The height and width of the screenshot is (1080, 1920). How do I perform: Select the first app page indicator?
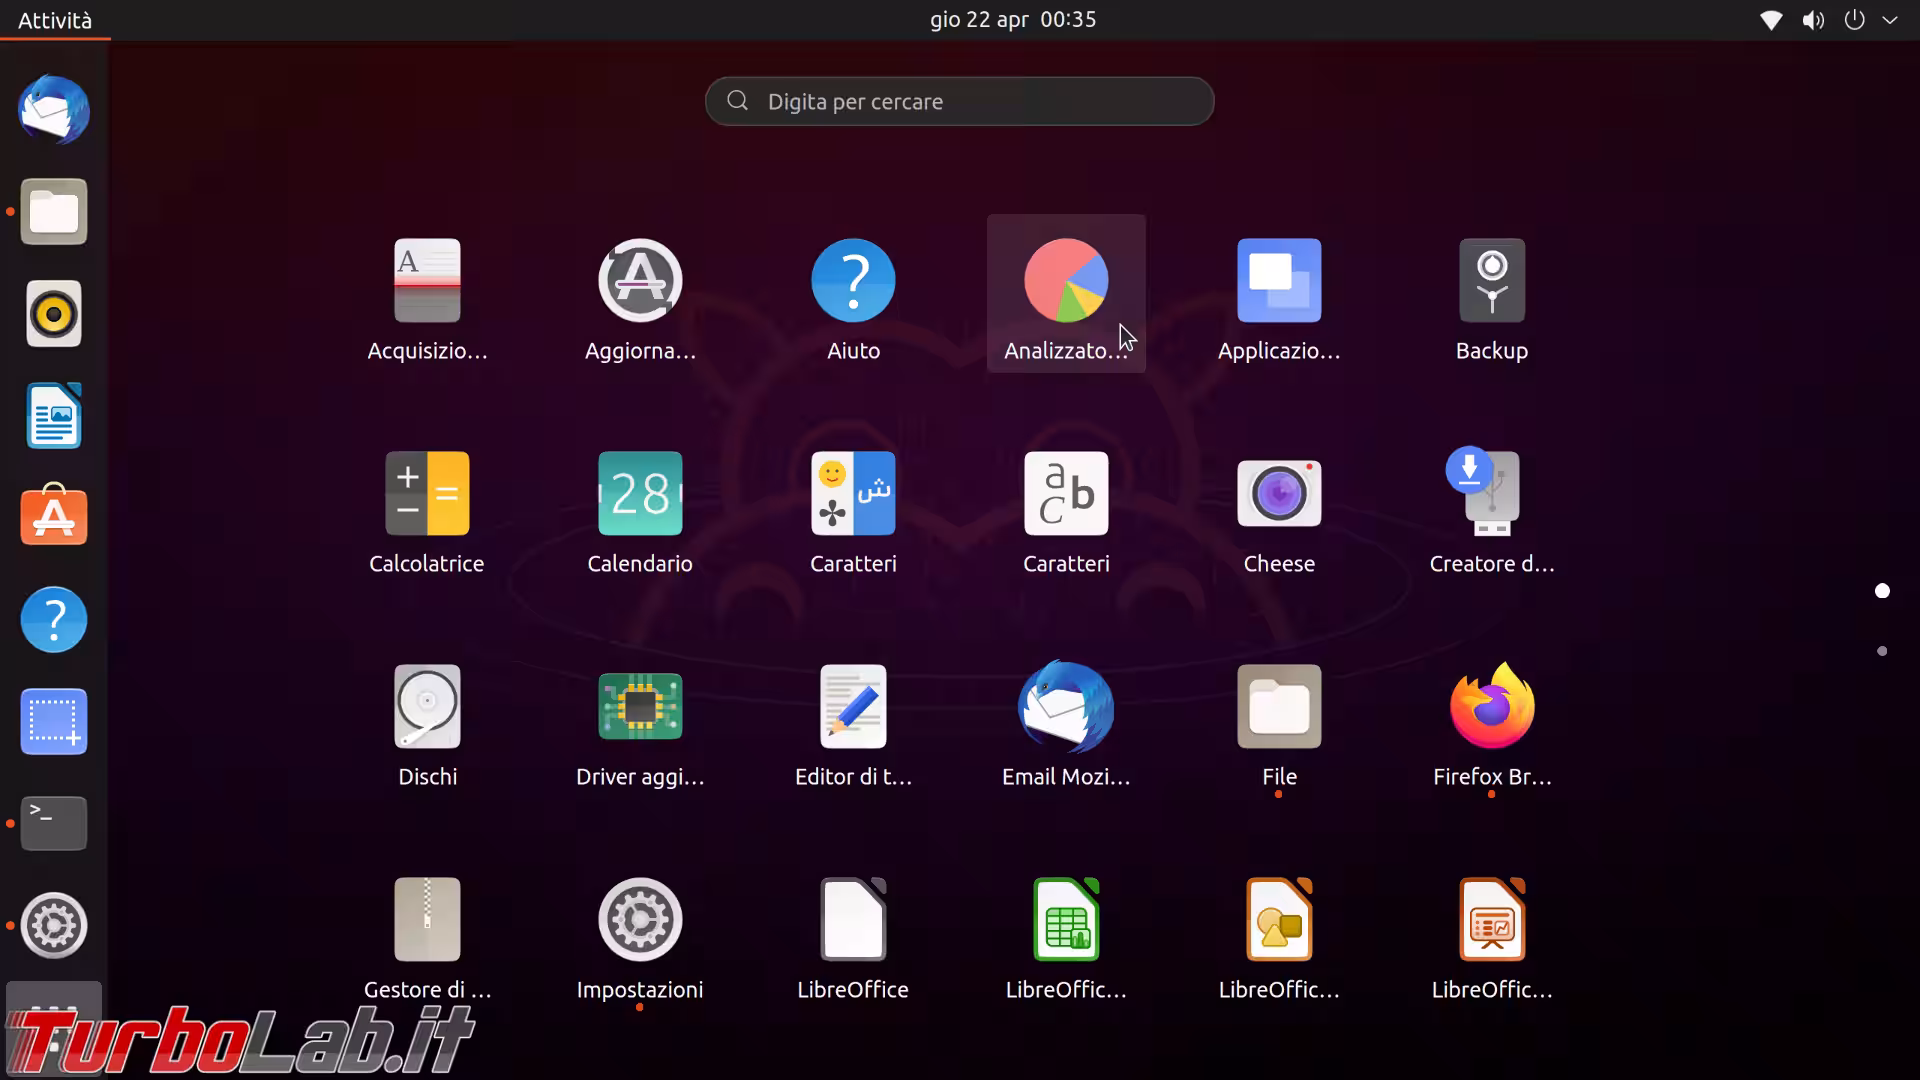click(x=1882, y=591)
